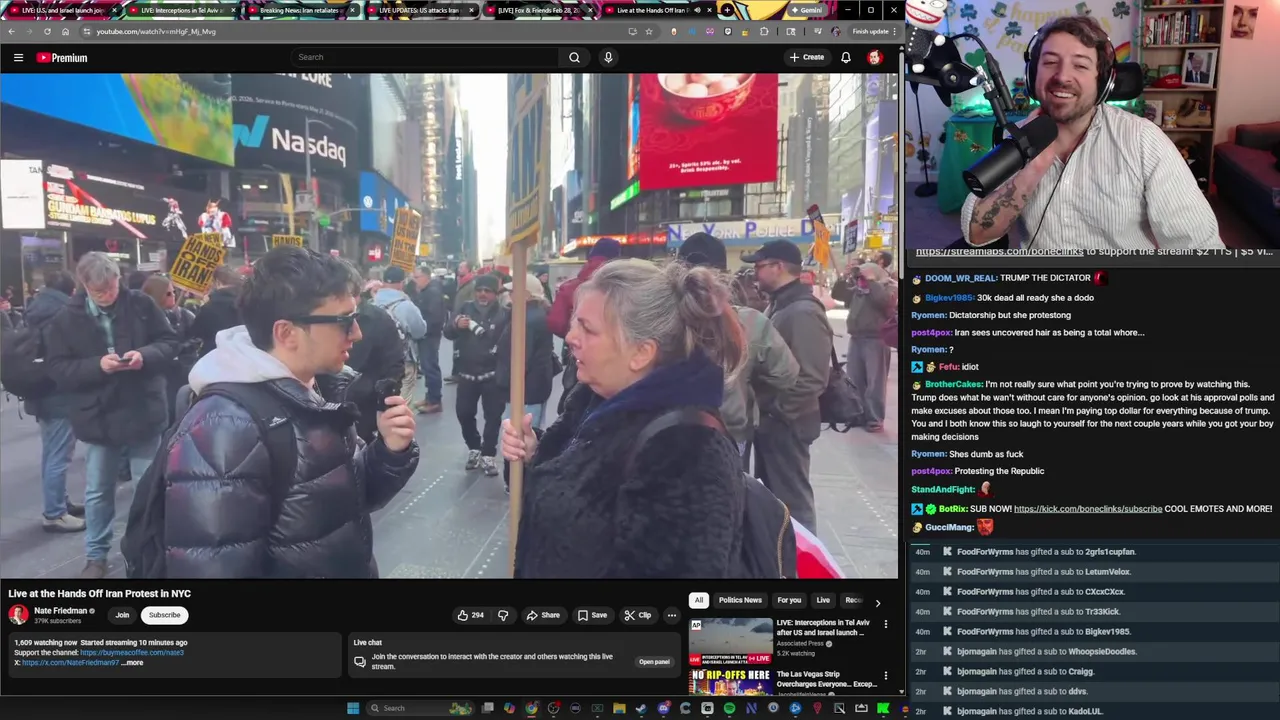This screenshot has width=1280, height=720.
Task: Open streamlabs.com/boneclinks link in chat
Action: point(999,252)
